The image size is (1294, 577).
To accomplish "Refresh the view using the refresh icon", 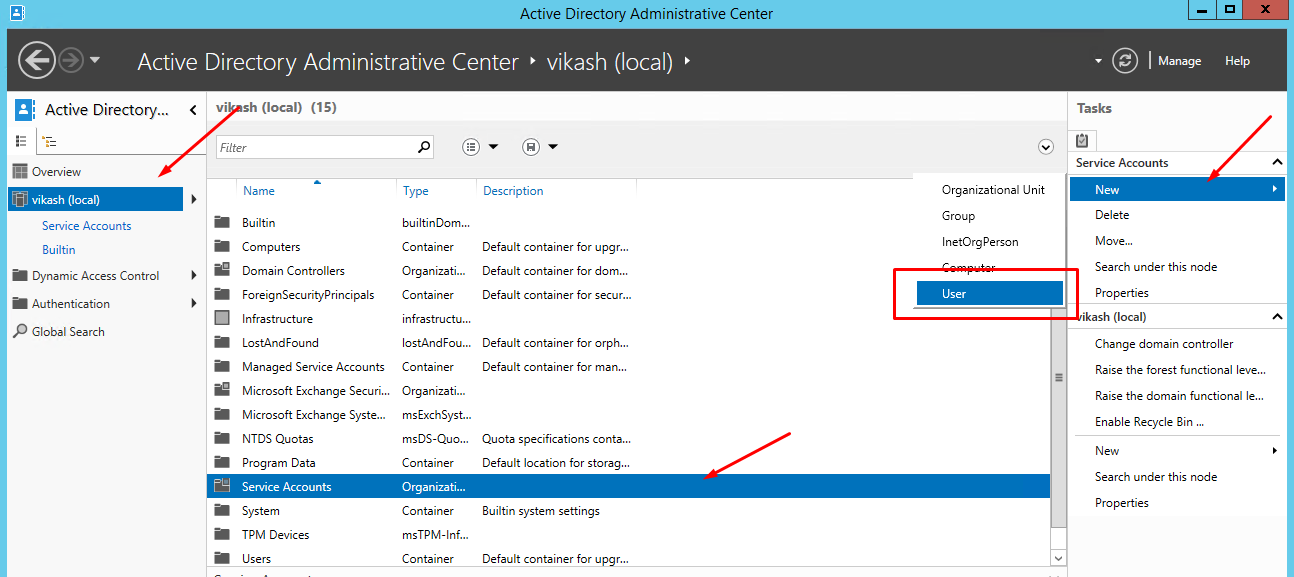I will [1126, 61].
